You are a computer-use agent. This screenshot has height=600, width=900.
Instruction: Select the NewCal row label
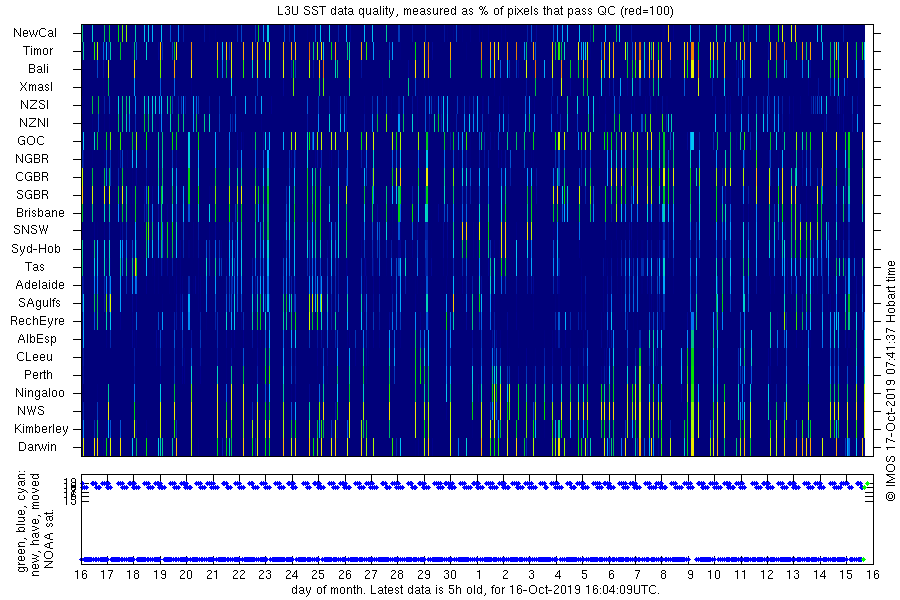click(x=35, y=33)
